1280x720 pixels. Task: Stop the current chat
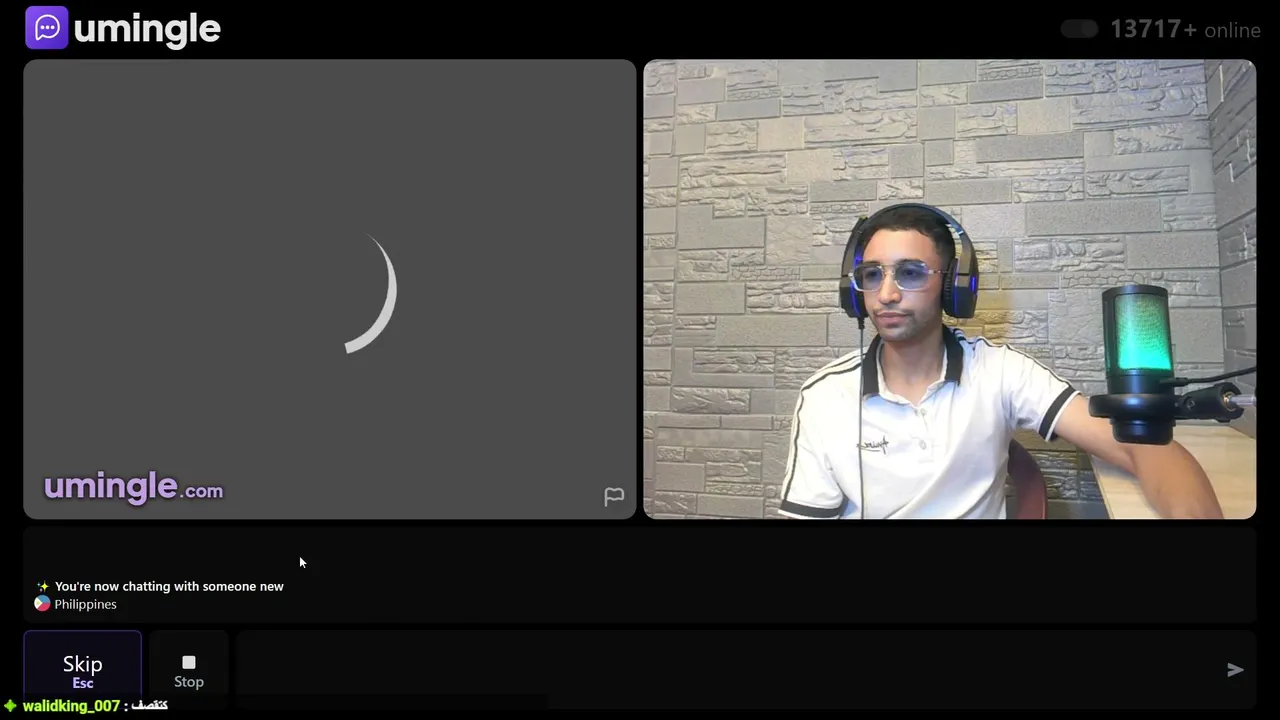(189, 671)
